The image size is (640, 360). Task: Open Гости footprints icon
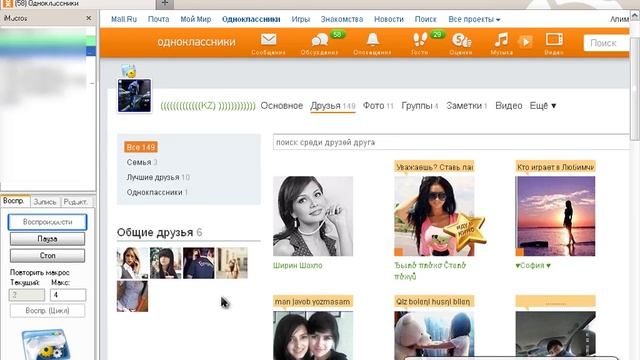(420, 40)
